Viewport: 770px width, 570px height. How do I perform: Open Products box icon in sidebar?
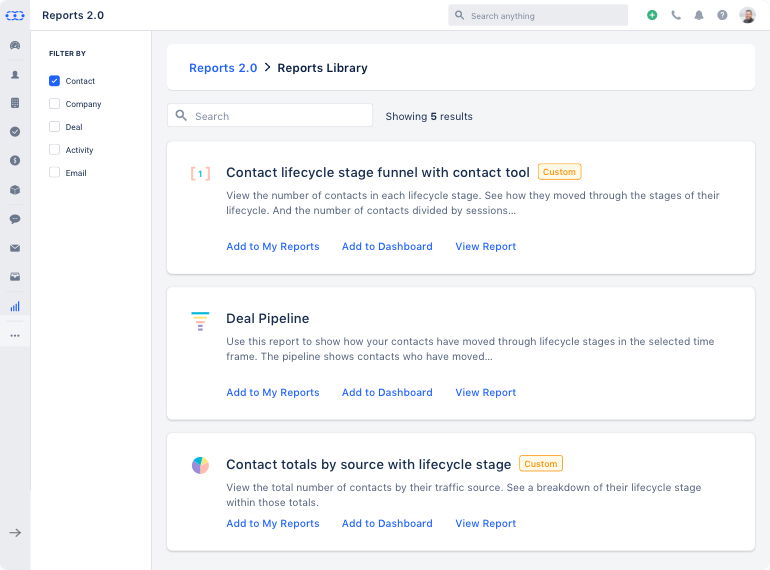tap(15, 190)
